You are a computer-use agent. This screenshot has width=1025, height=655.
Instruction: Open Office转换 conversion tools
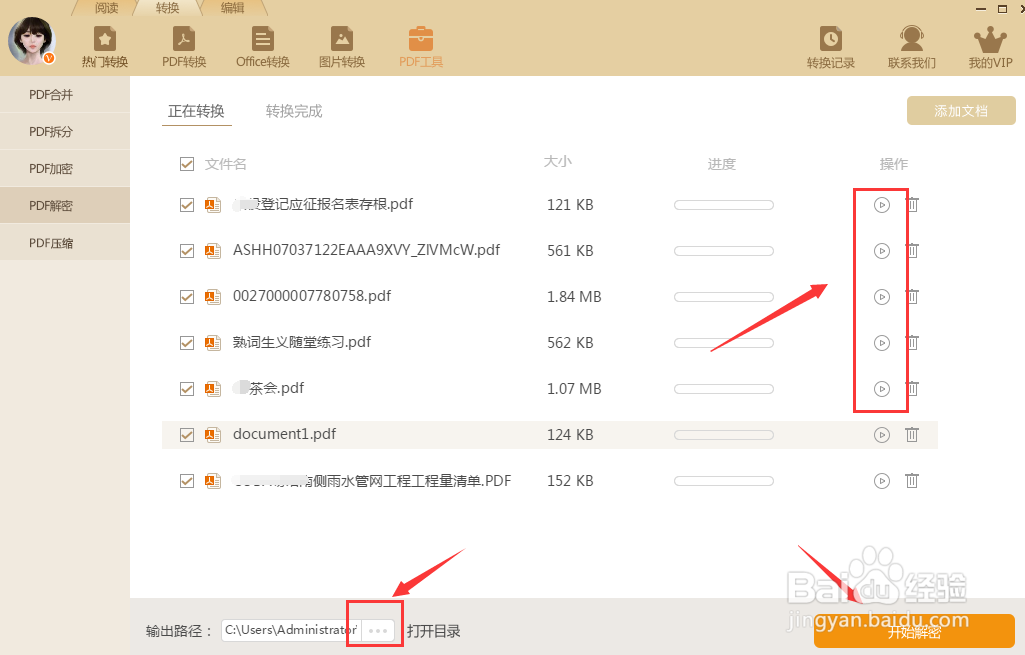[x=262, y=45]
